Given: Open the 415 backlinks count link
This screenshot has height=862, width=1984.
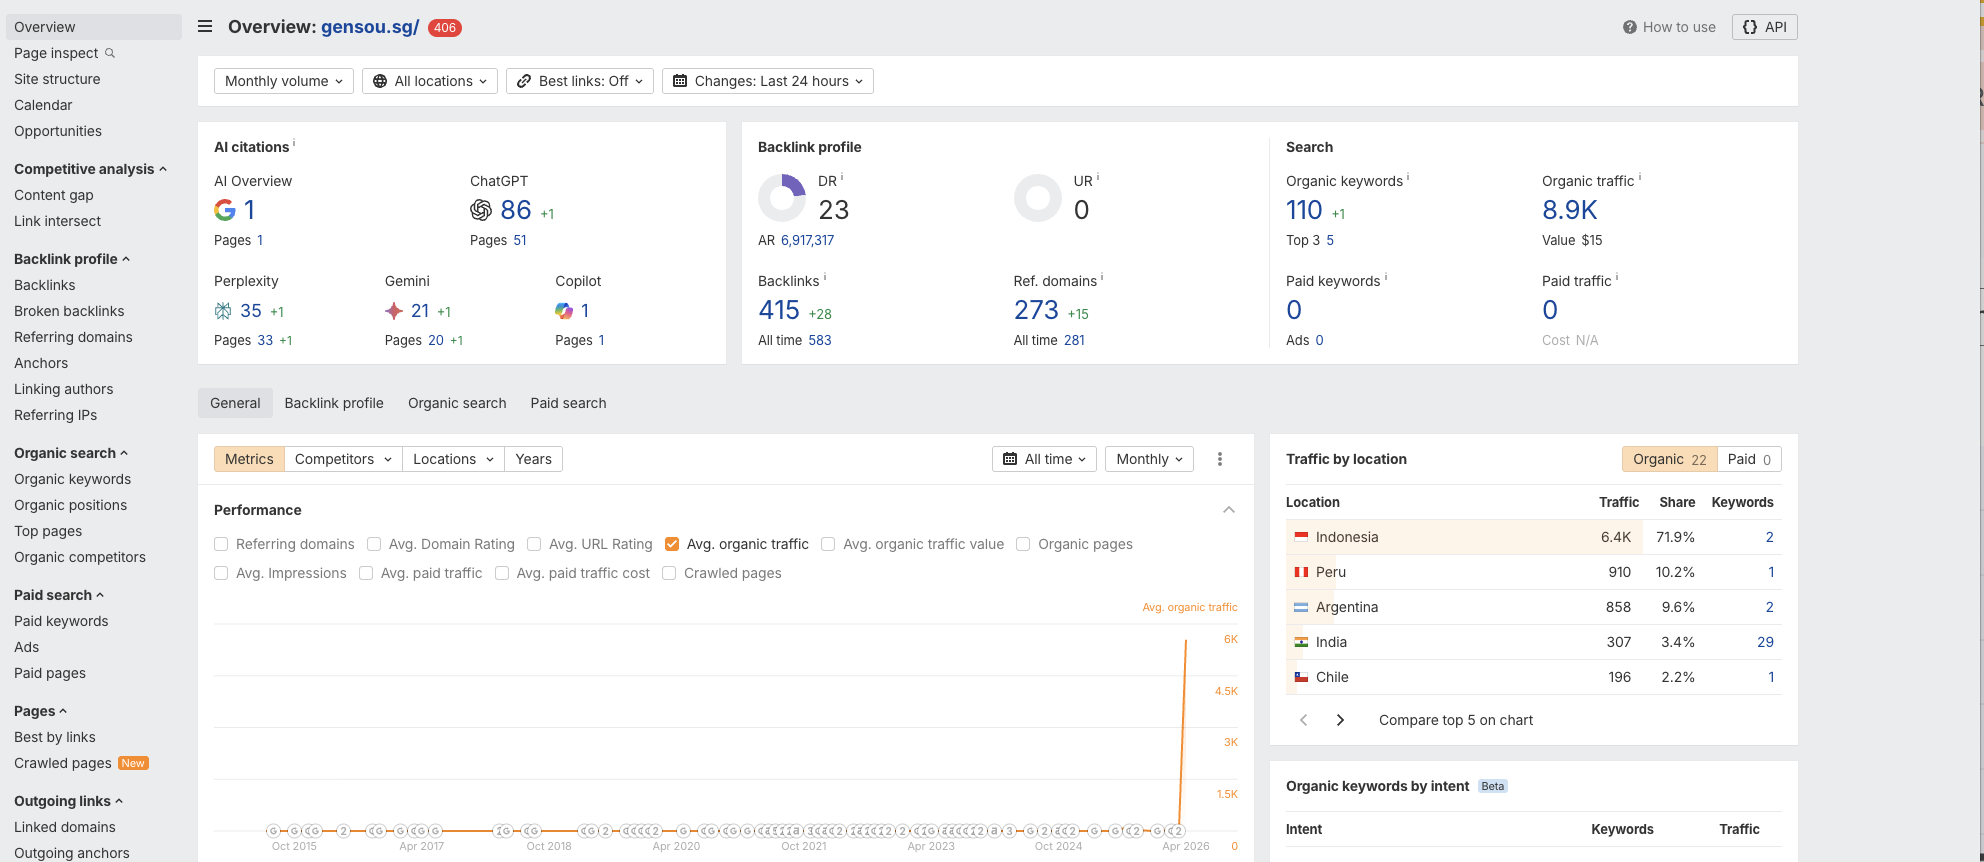Looking at the screenshot, I should (779, 310).
